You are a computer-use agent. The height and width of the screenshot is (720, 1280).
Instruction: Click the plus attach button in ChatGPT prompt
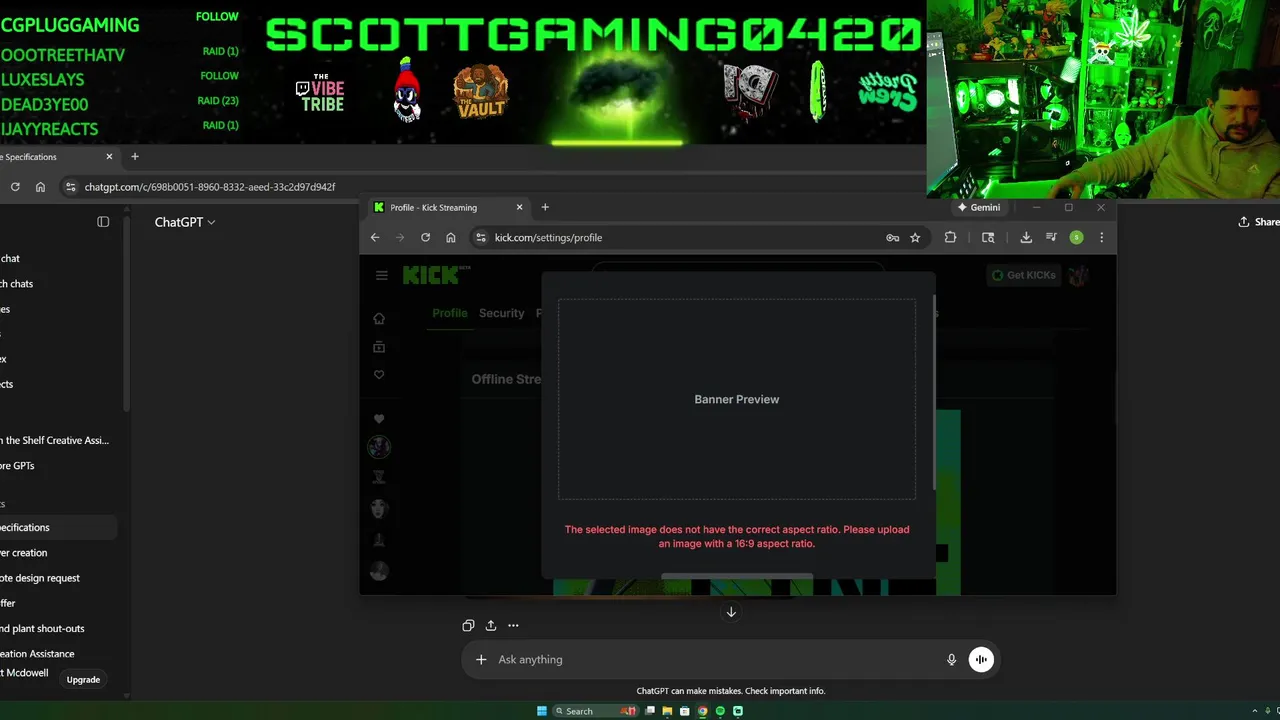pyautogui.click(x=481, y=659)
